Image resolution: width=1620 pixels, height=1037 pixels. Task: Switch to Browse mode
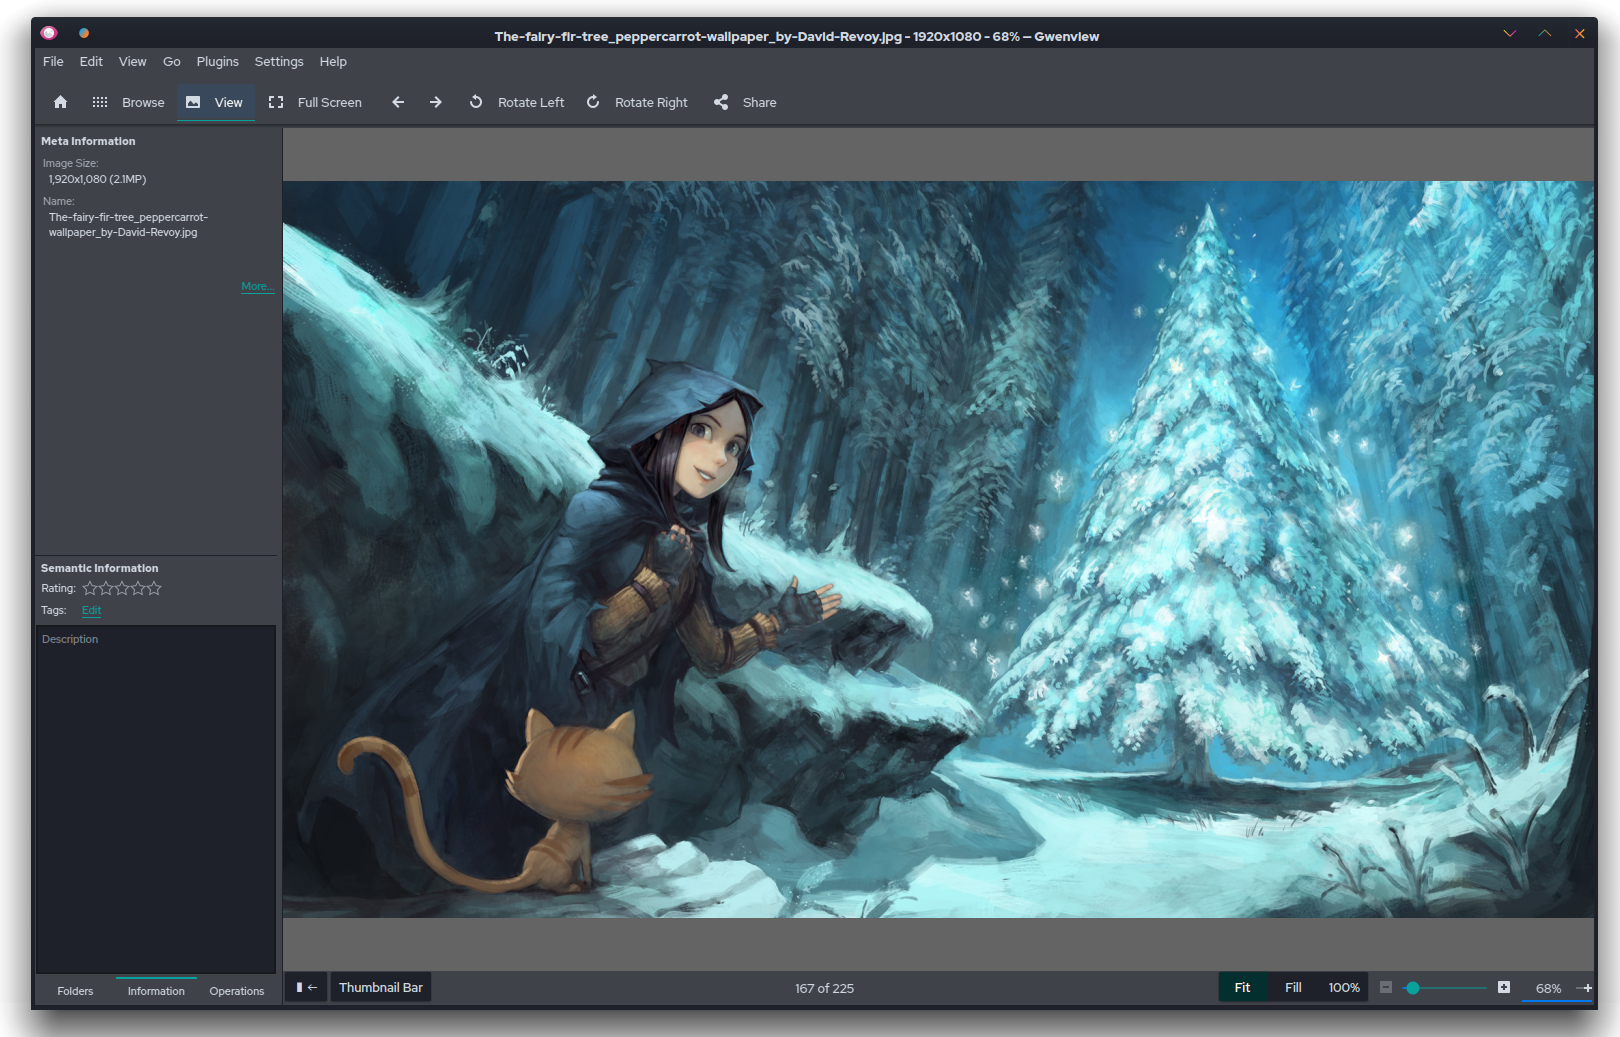point(128,102)
